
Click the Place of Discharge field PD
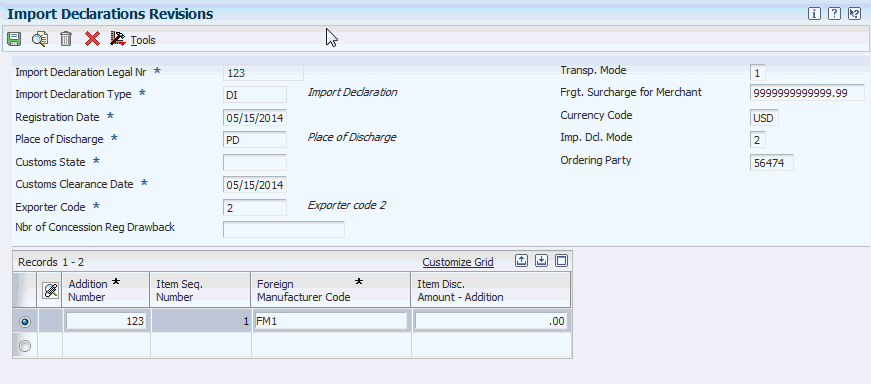[x=255, y=139]
